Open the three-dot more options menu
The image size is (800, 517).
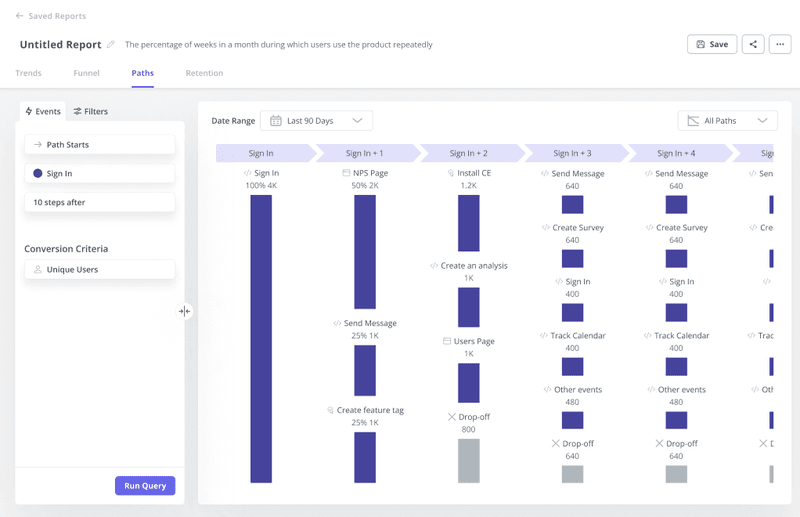(781, 44)
